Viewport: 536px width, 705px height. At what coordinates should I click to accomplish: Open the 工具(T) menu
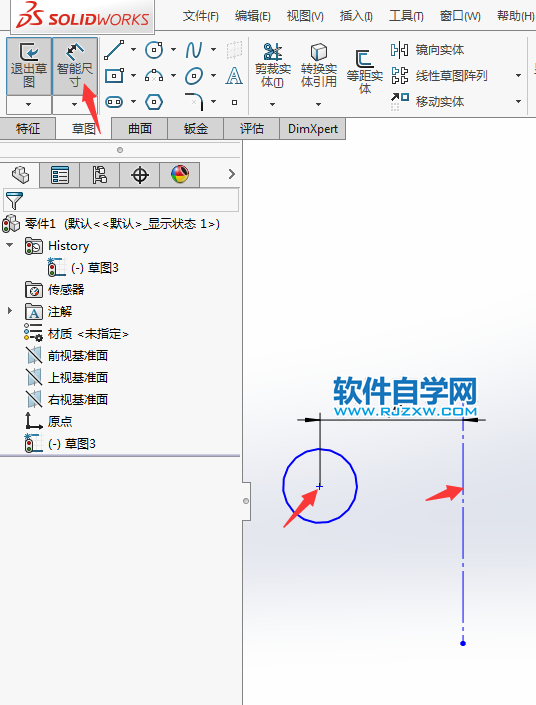pyautogui.click(x=406, y=16)
